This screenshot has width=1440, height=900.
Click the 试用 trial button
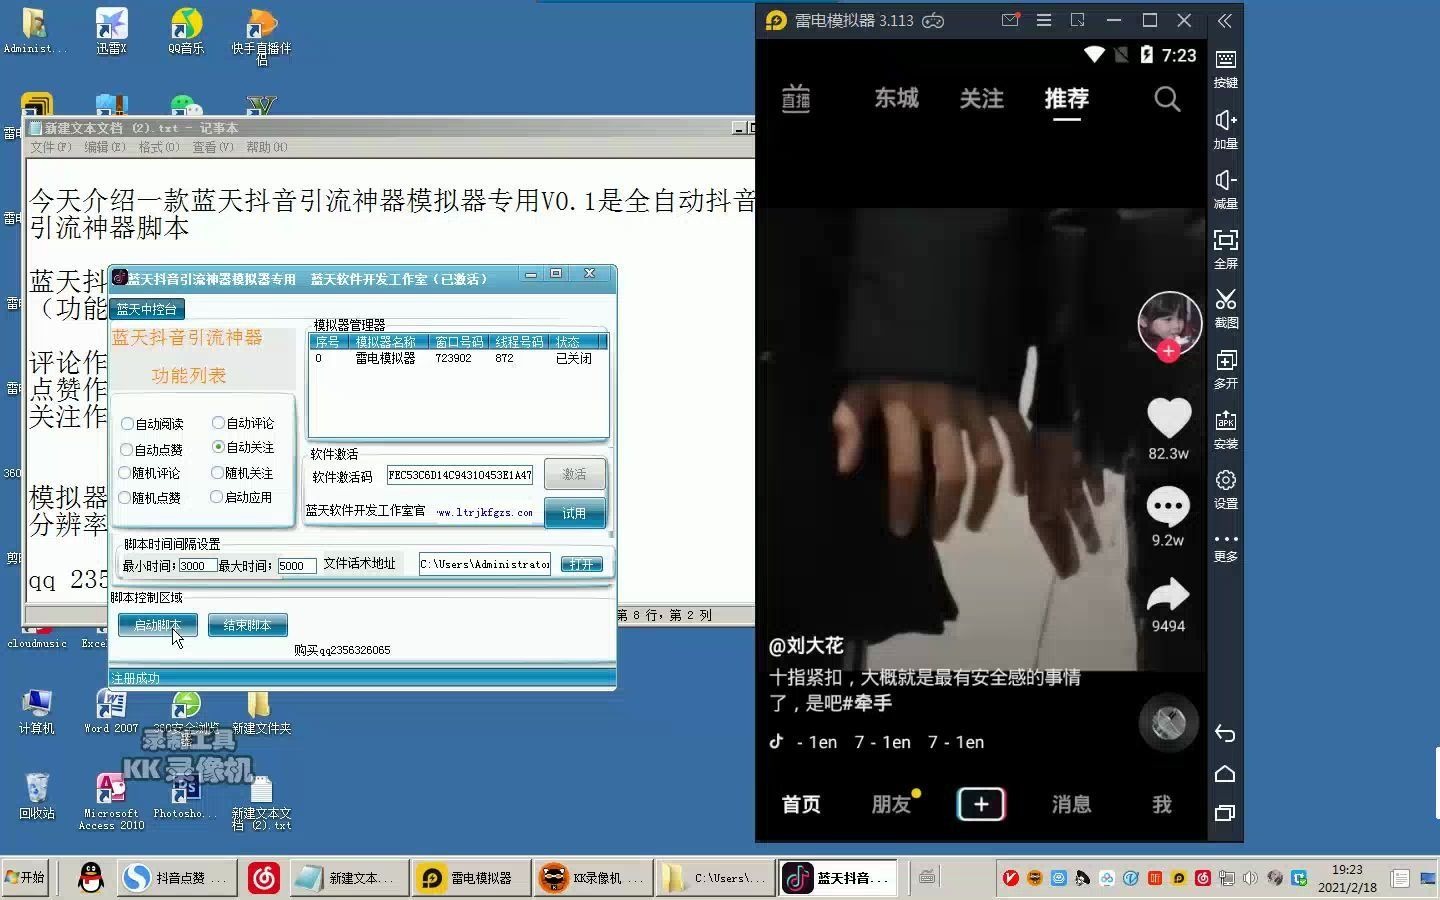pos(574,513)
